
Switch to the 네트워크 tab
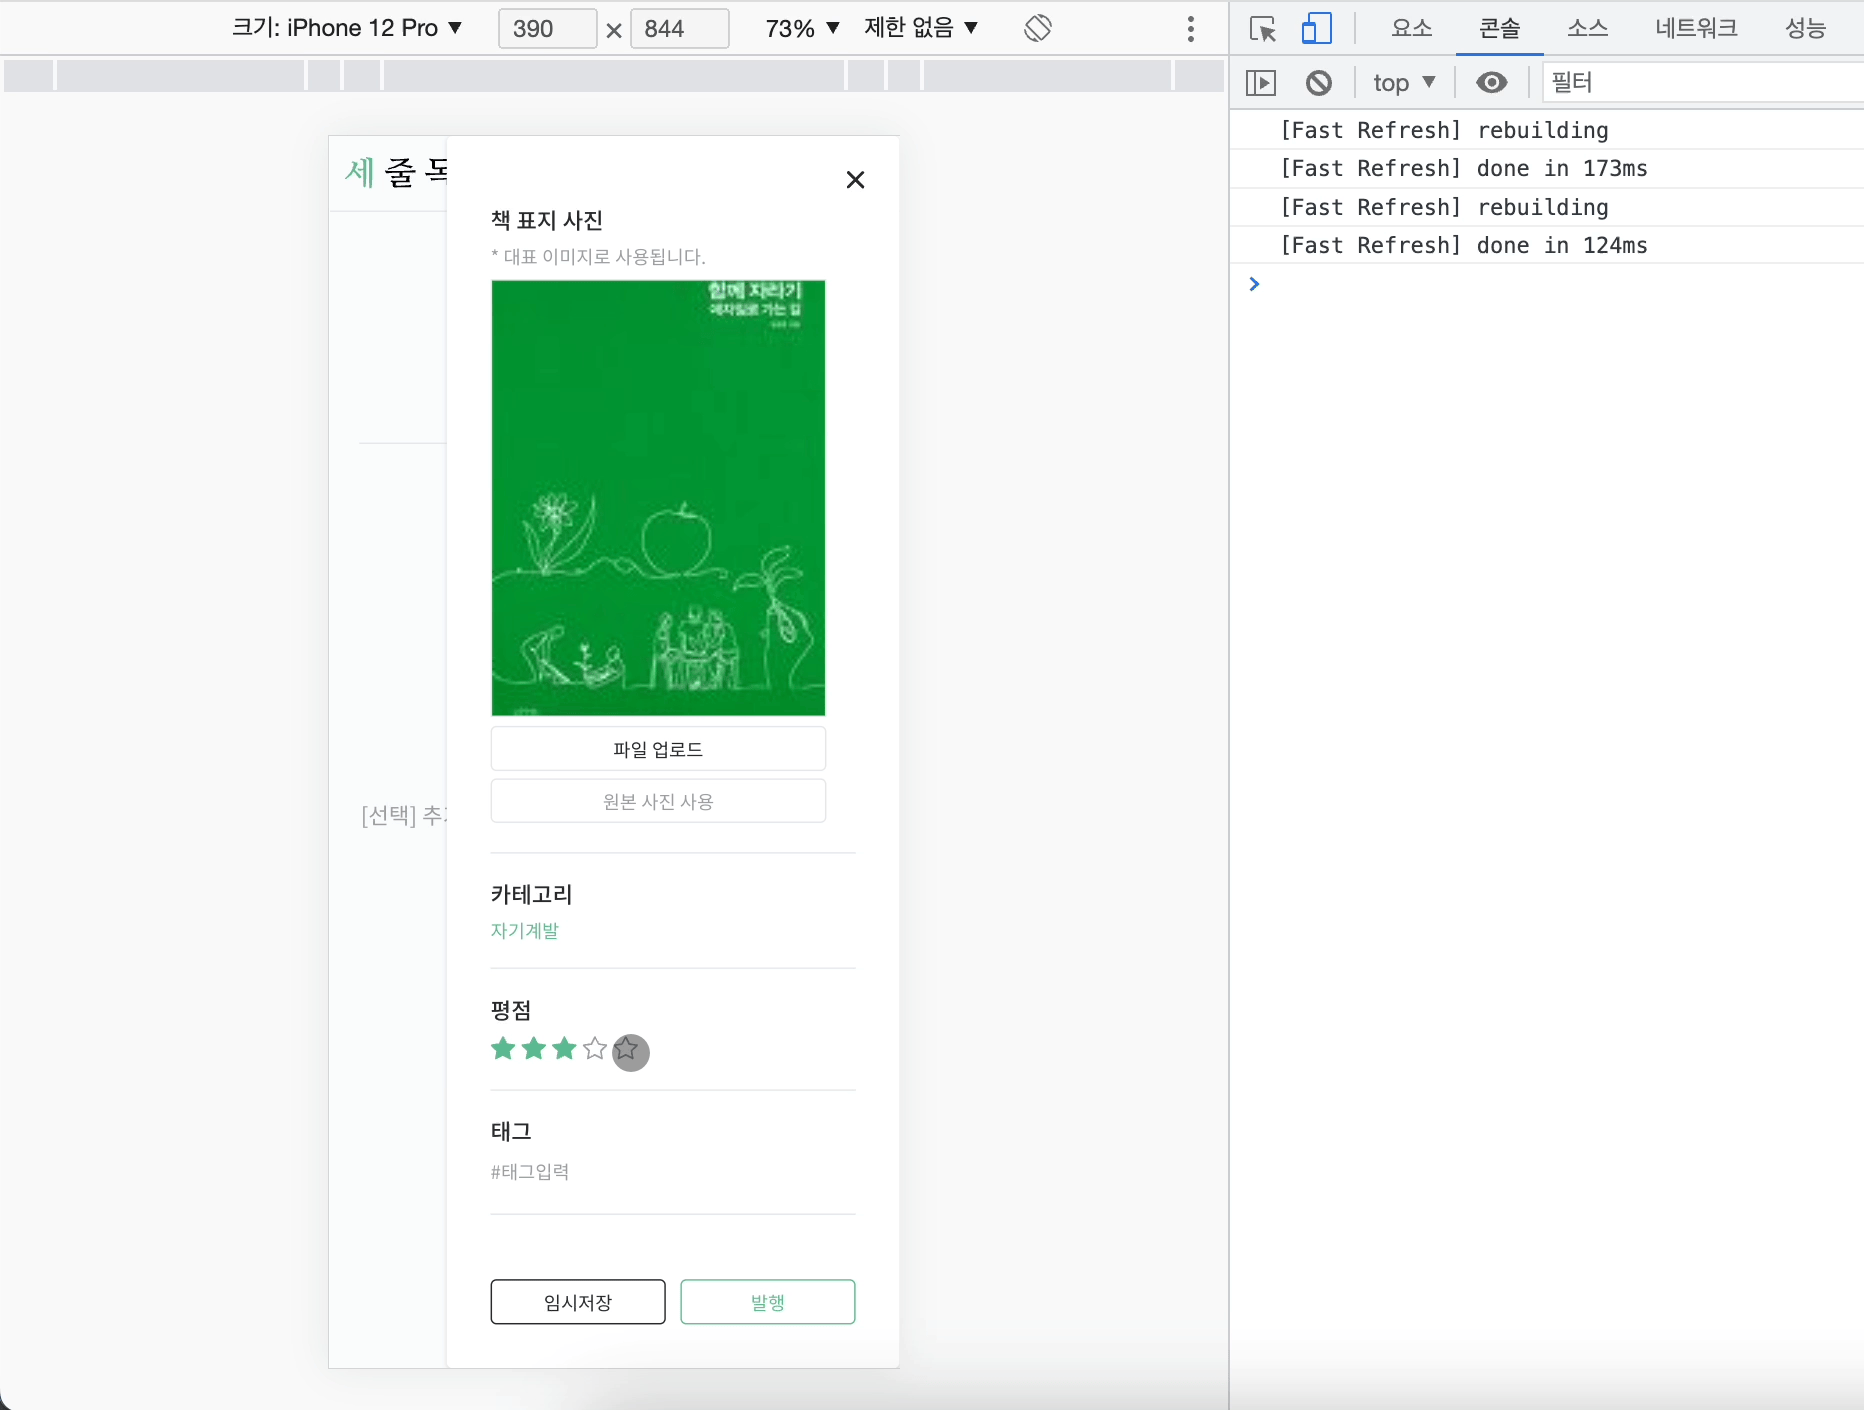click(1696, 28)
